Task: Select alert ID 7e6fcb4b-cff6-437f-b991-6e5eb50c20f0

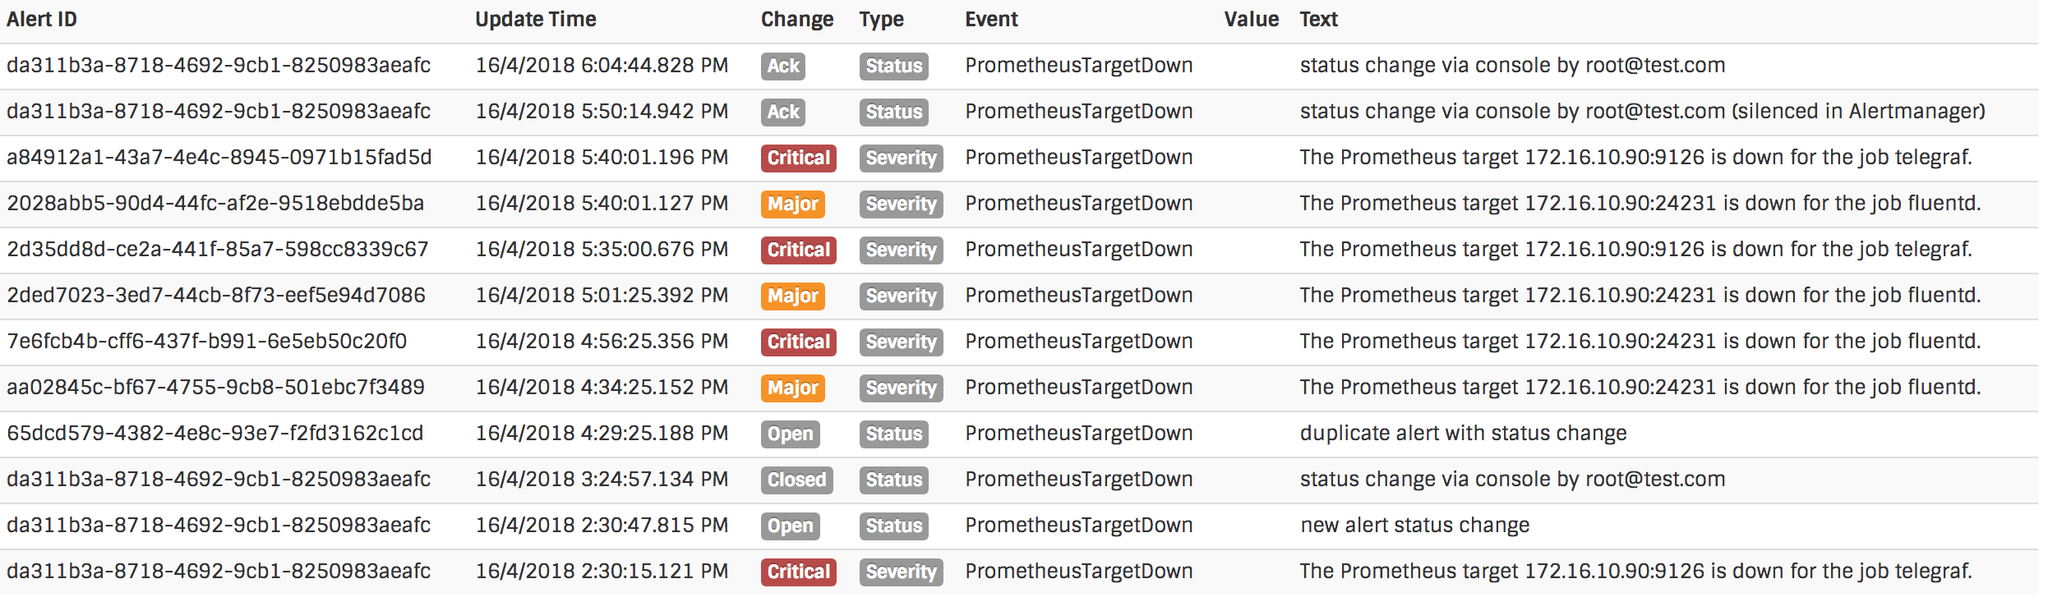Action: pos(216,342)
